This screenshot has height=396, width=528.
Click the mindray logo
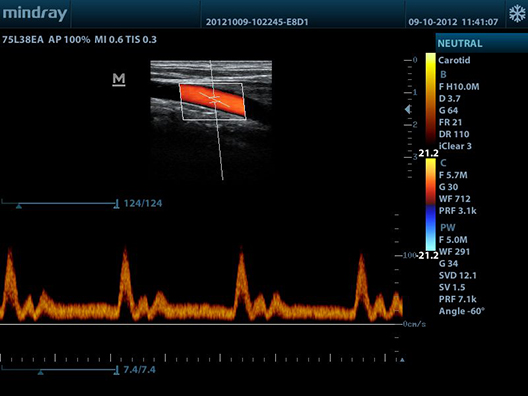(x=35, y=14)
